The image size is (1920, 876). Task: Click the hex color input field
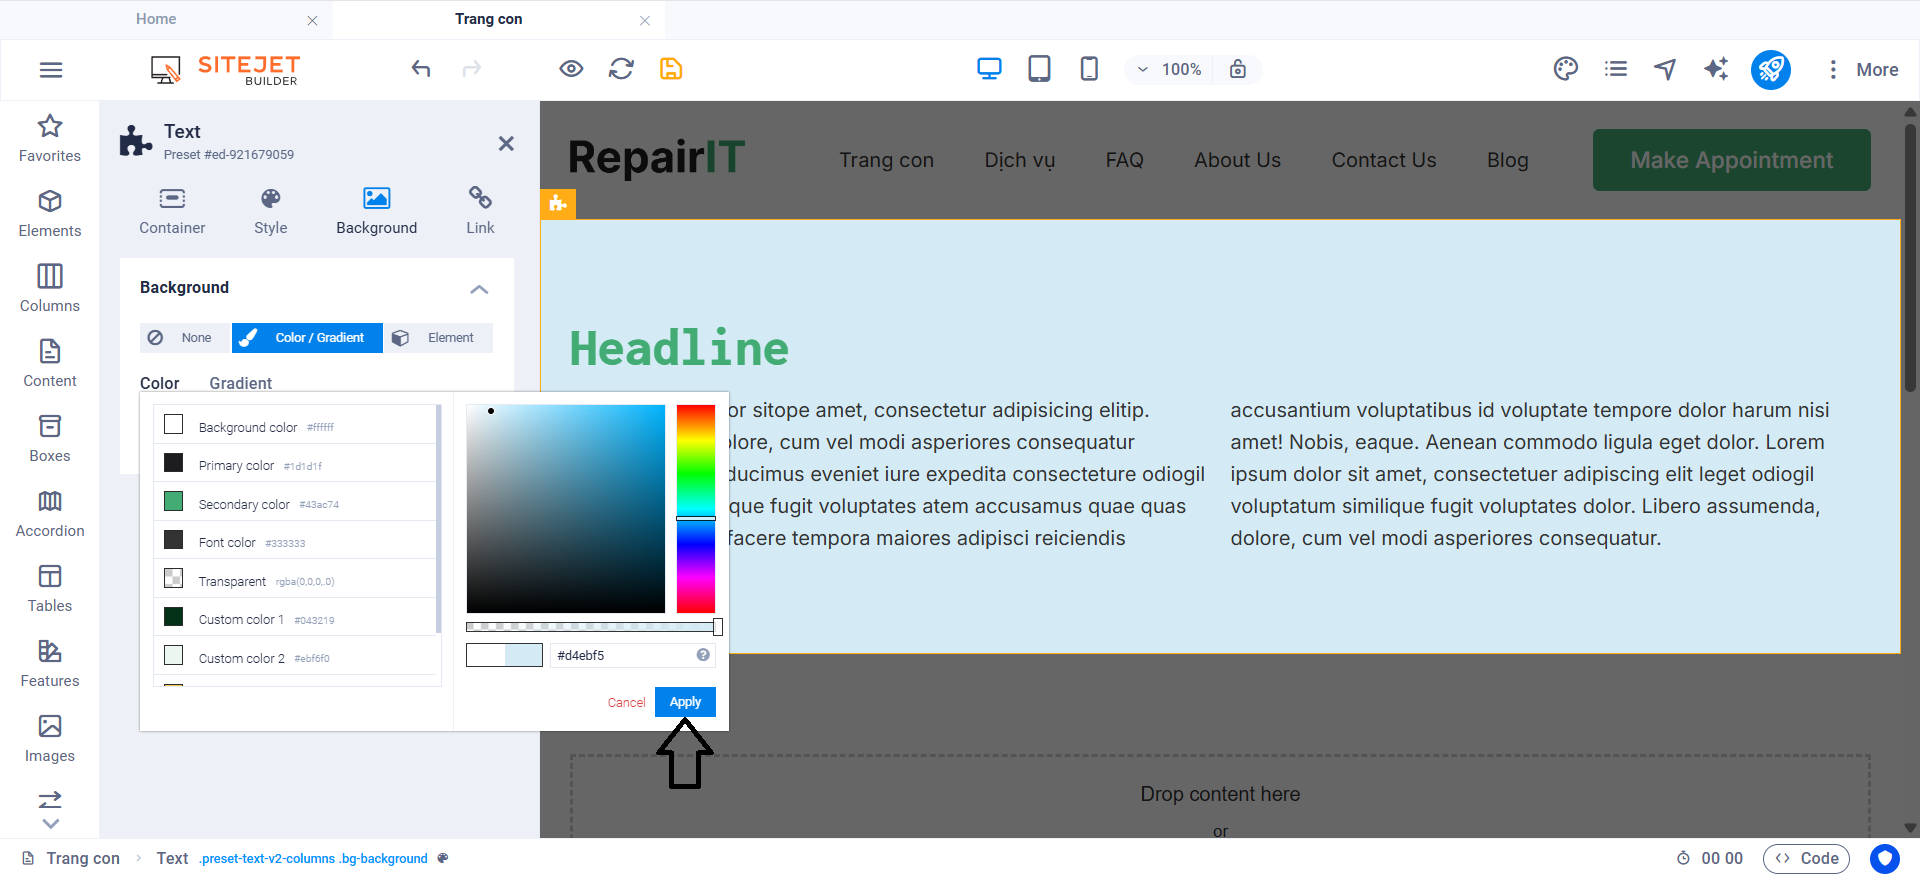tap(622, 656)
